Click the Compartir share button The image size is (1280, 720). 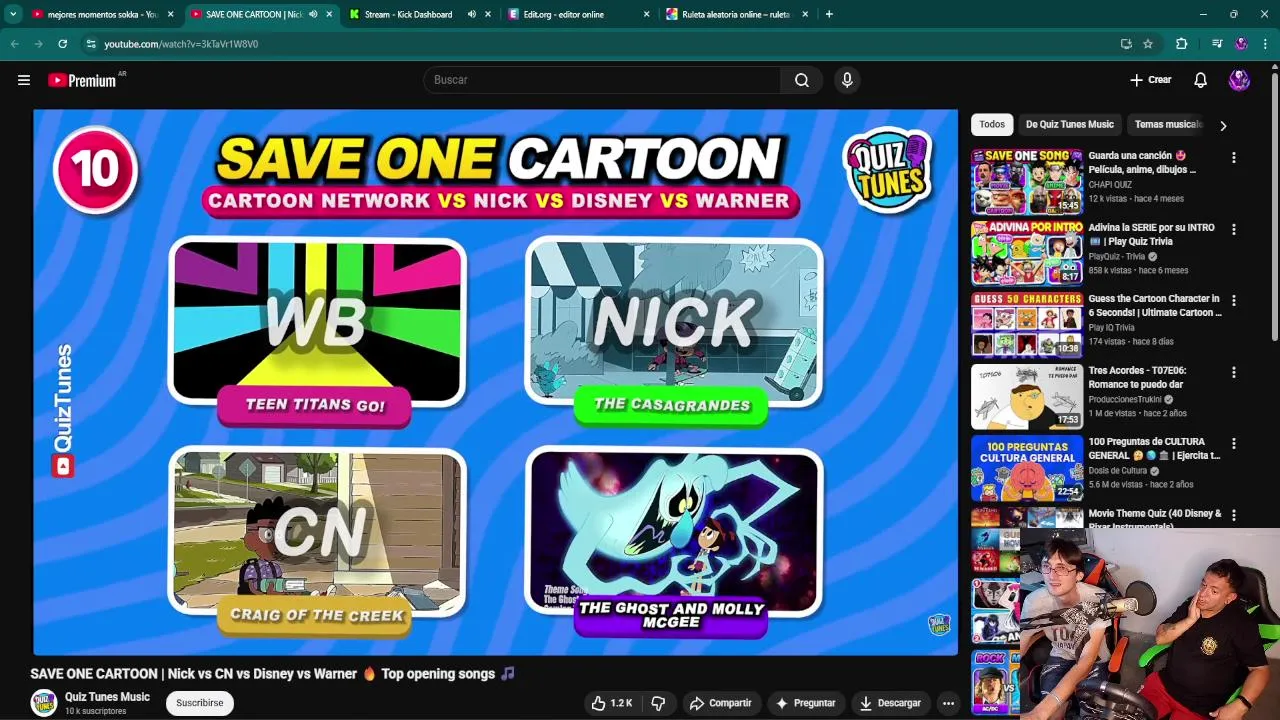pos(720,703)
